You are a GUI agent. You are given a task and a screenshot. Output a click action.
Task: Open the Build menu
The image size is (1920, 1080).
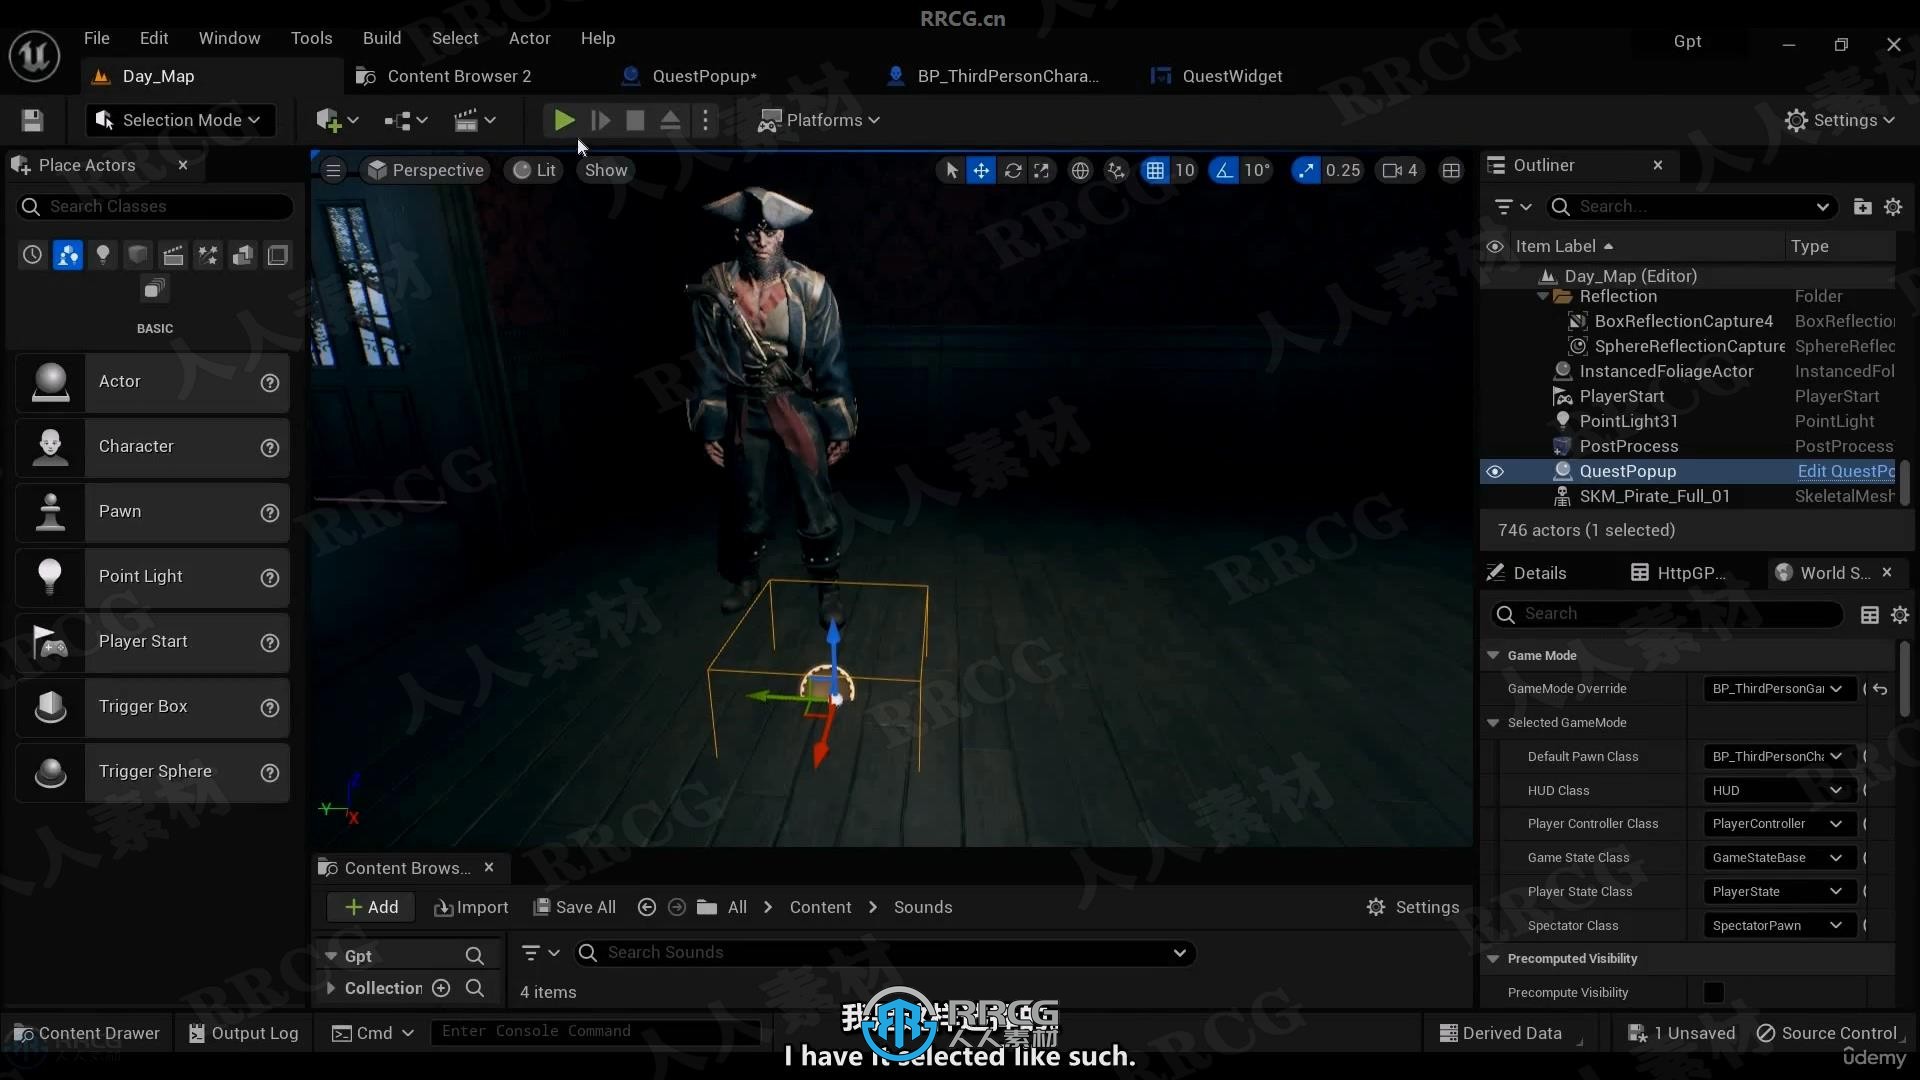[382, 38]
